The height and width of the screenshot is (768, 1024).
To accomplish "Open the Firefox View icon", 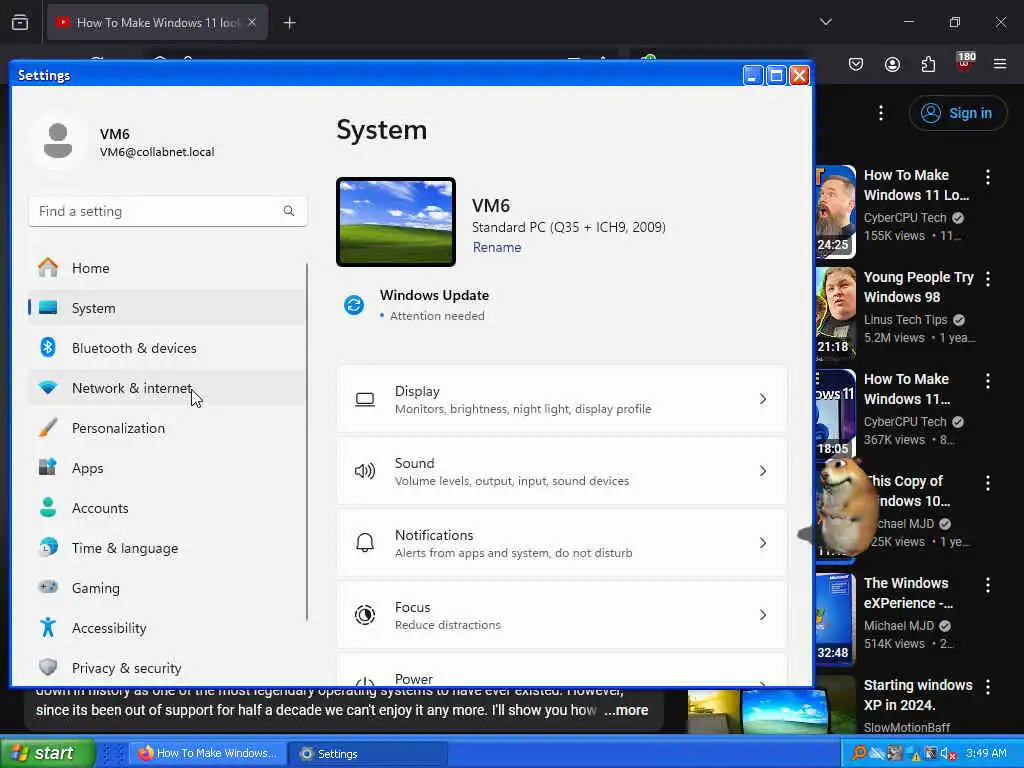I will pos(20,23).
